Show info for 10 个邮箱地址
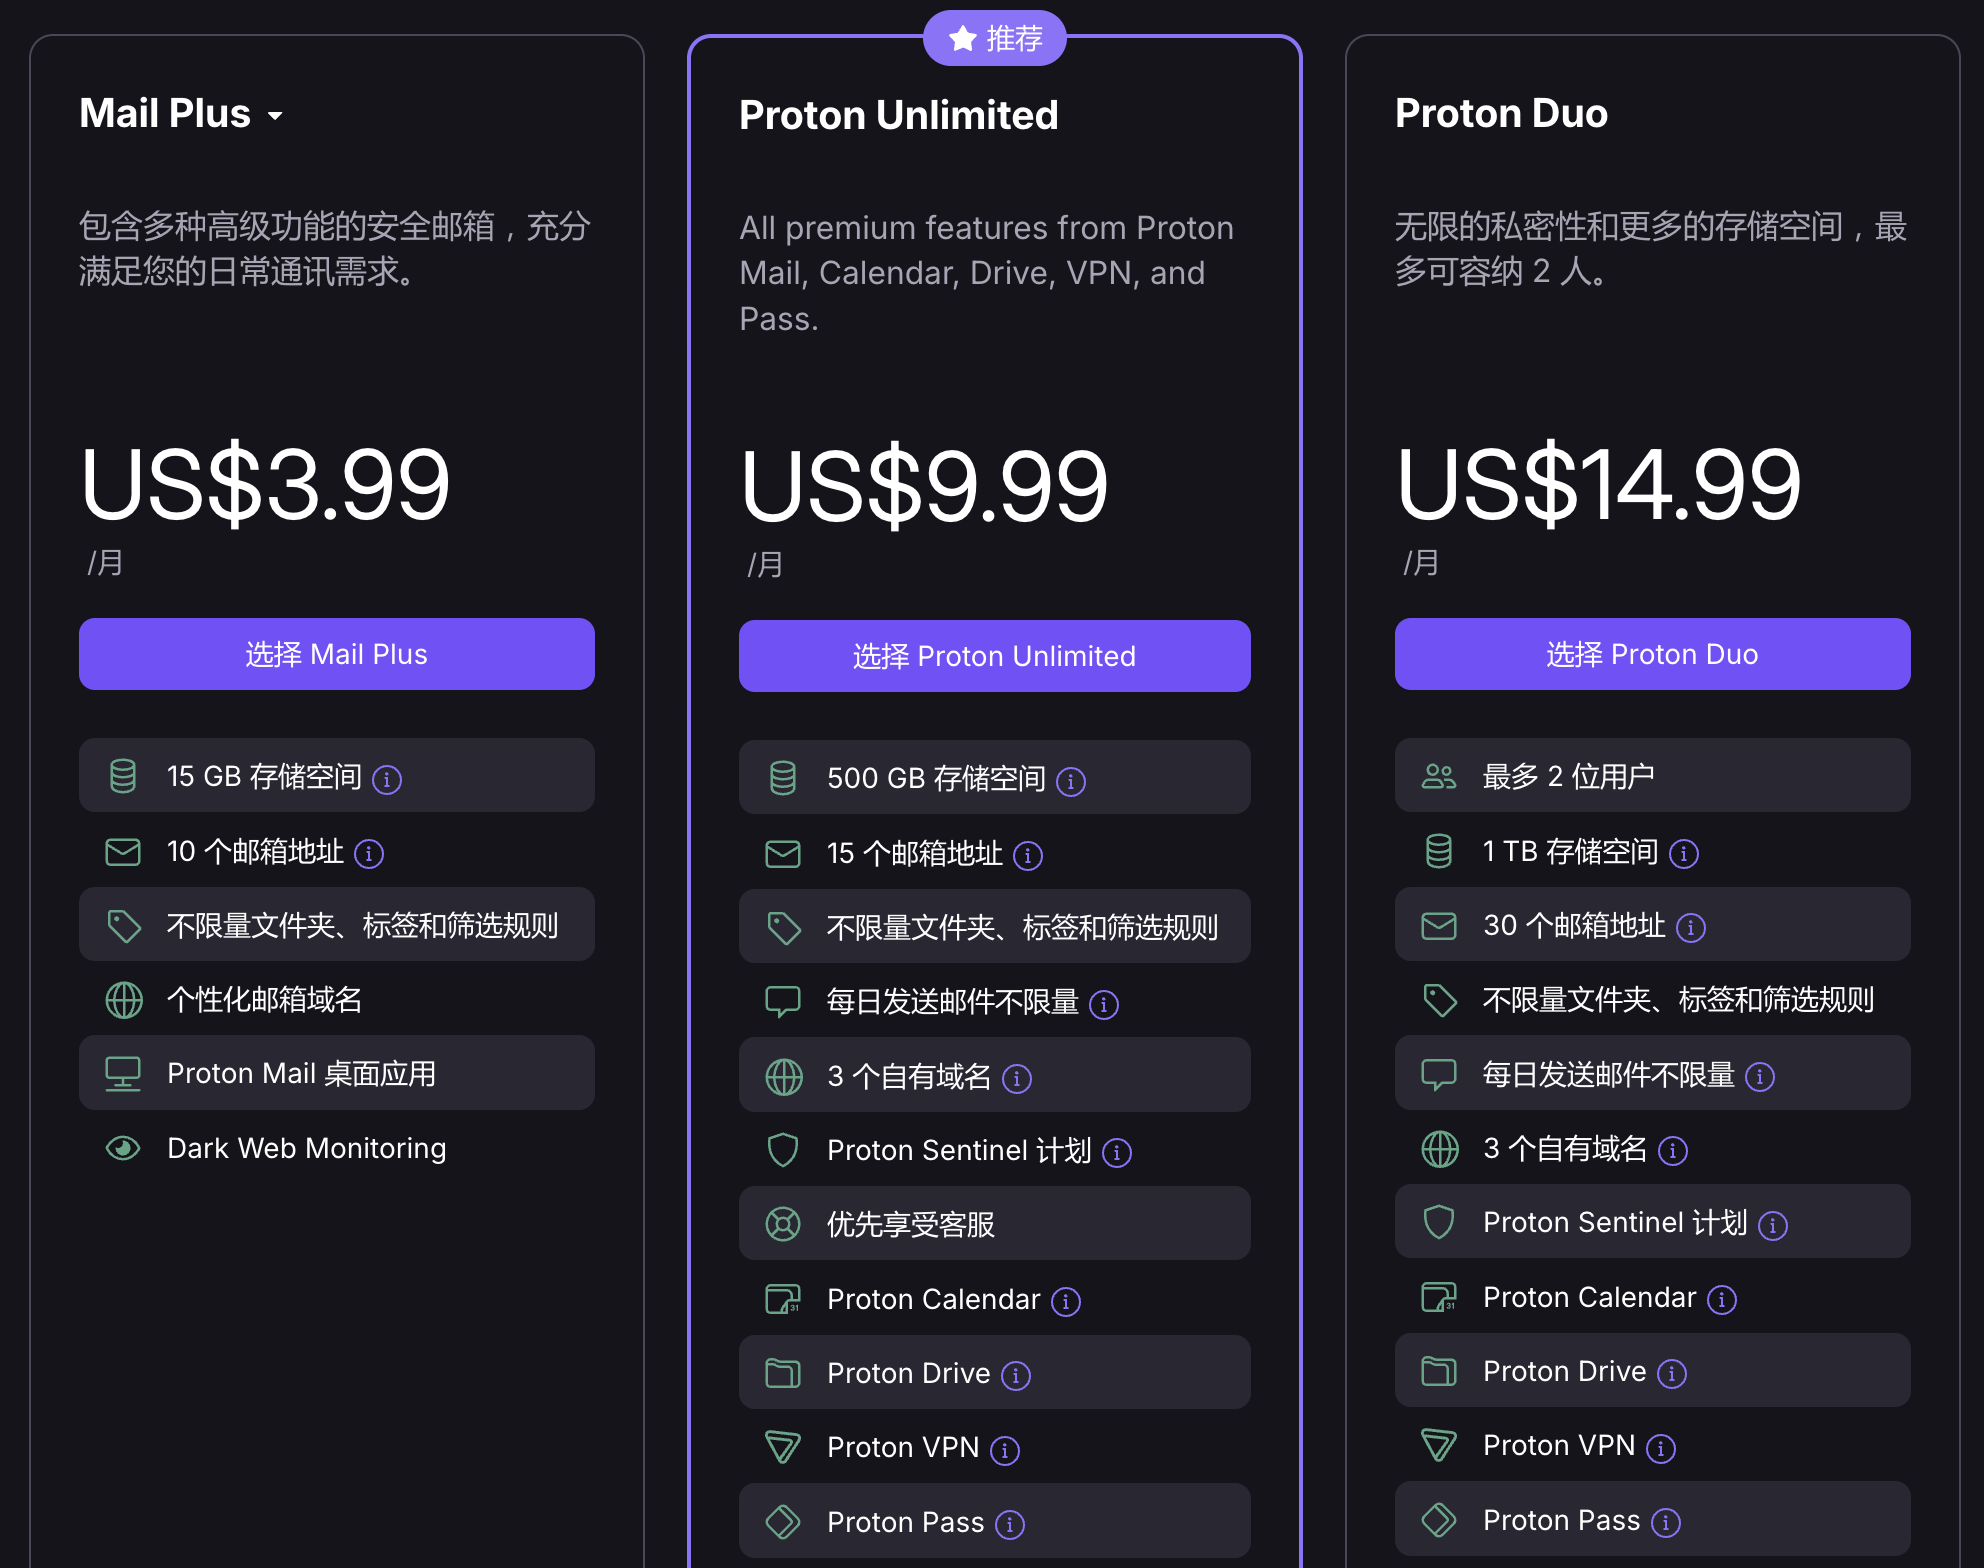The height and width of the screenshot is (1568, 1984). tap(369, 853)
